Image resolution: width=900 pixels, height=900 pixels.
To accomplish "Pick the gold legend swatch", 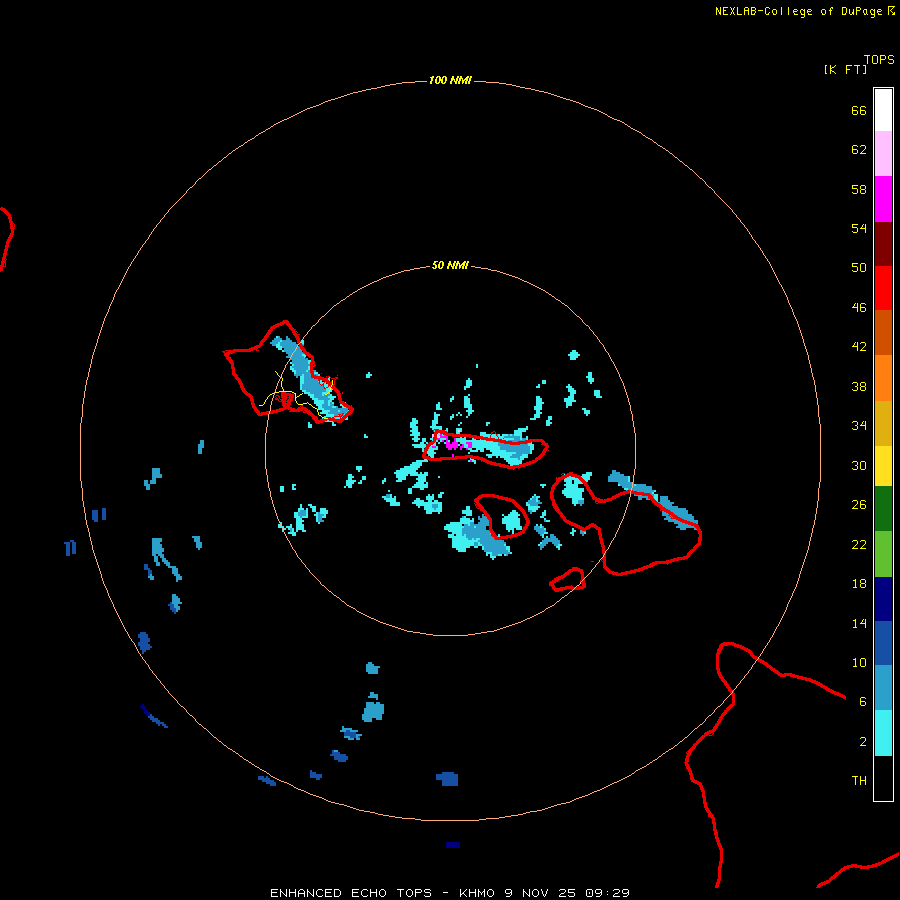I will coord(883,424).
